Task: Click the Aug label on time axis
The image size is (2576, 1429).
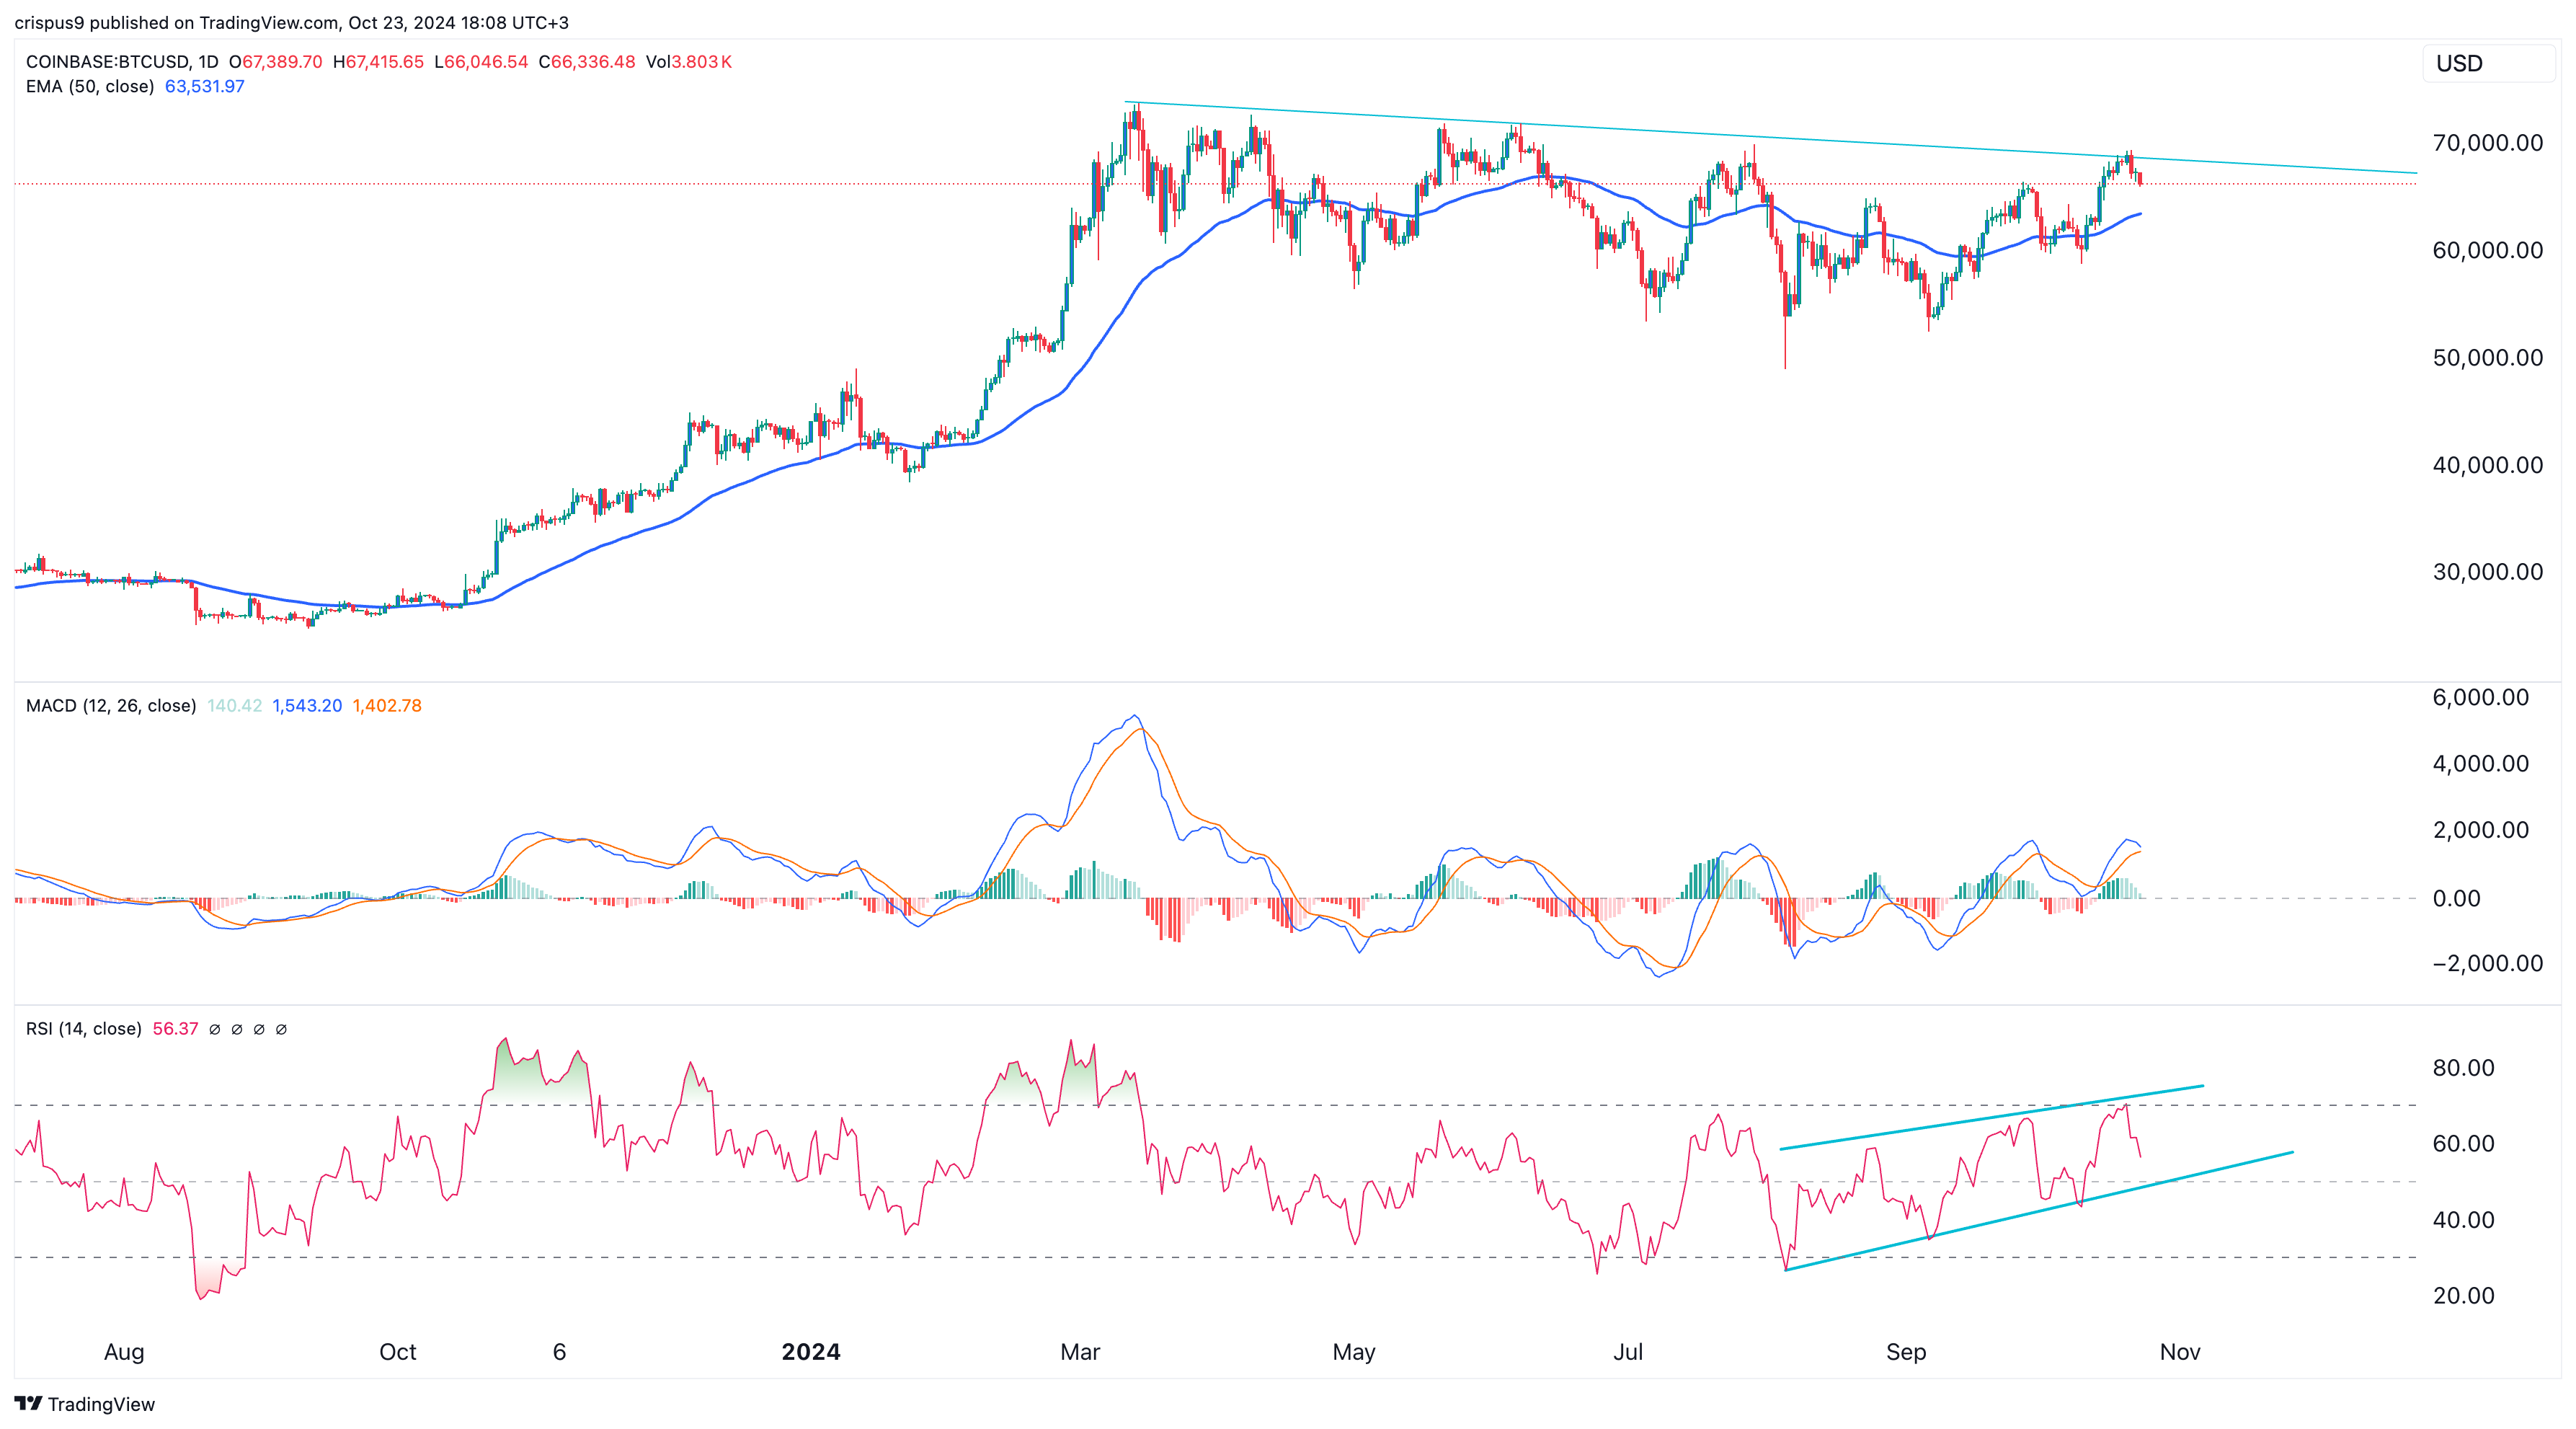Action: (x=124, y=1353)
